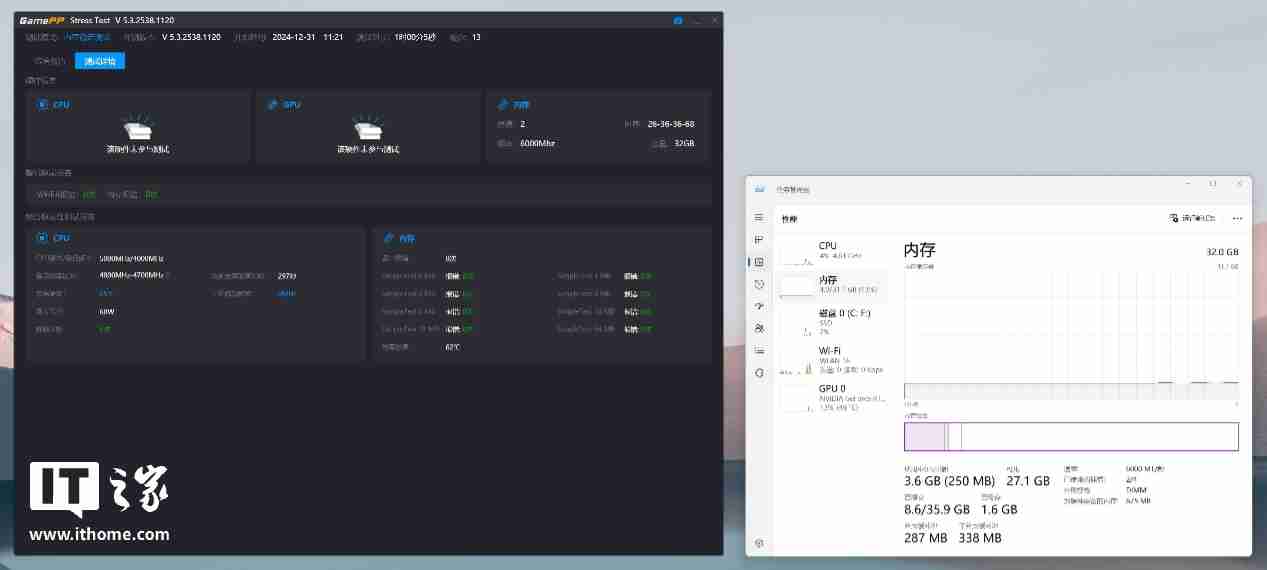Open Processes page in Task Manager sidebar

point(759,240)
